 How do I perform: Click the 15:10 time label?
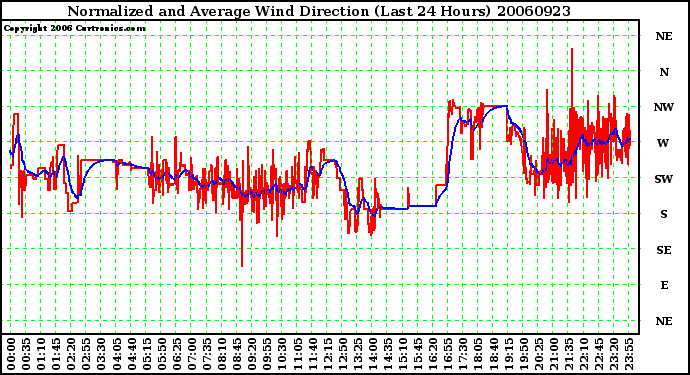(402, 354)
